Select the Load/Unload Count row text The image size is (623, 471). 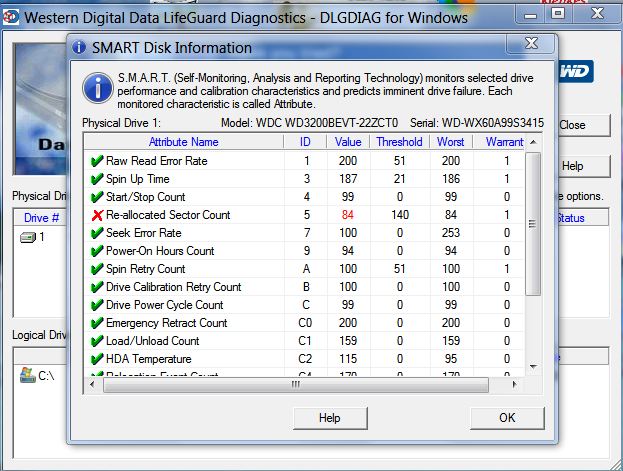click(x=153, y=341)
